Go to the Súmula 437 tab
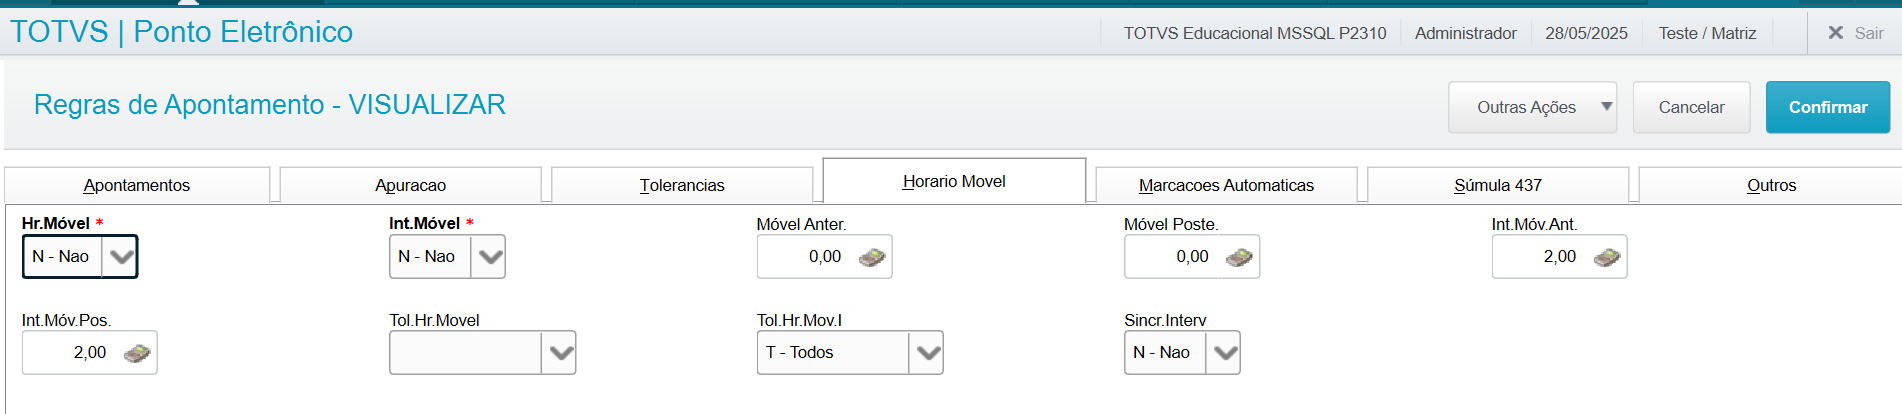 pyautogui.click(x=1497, y=185)
